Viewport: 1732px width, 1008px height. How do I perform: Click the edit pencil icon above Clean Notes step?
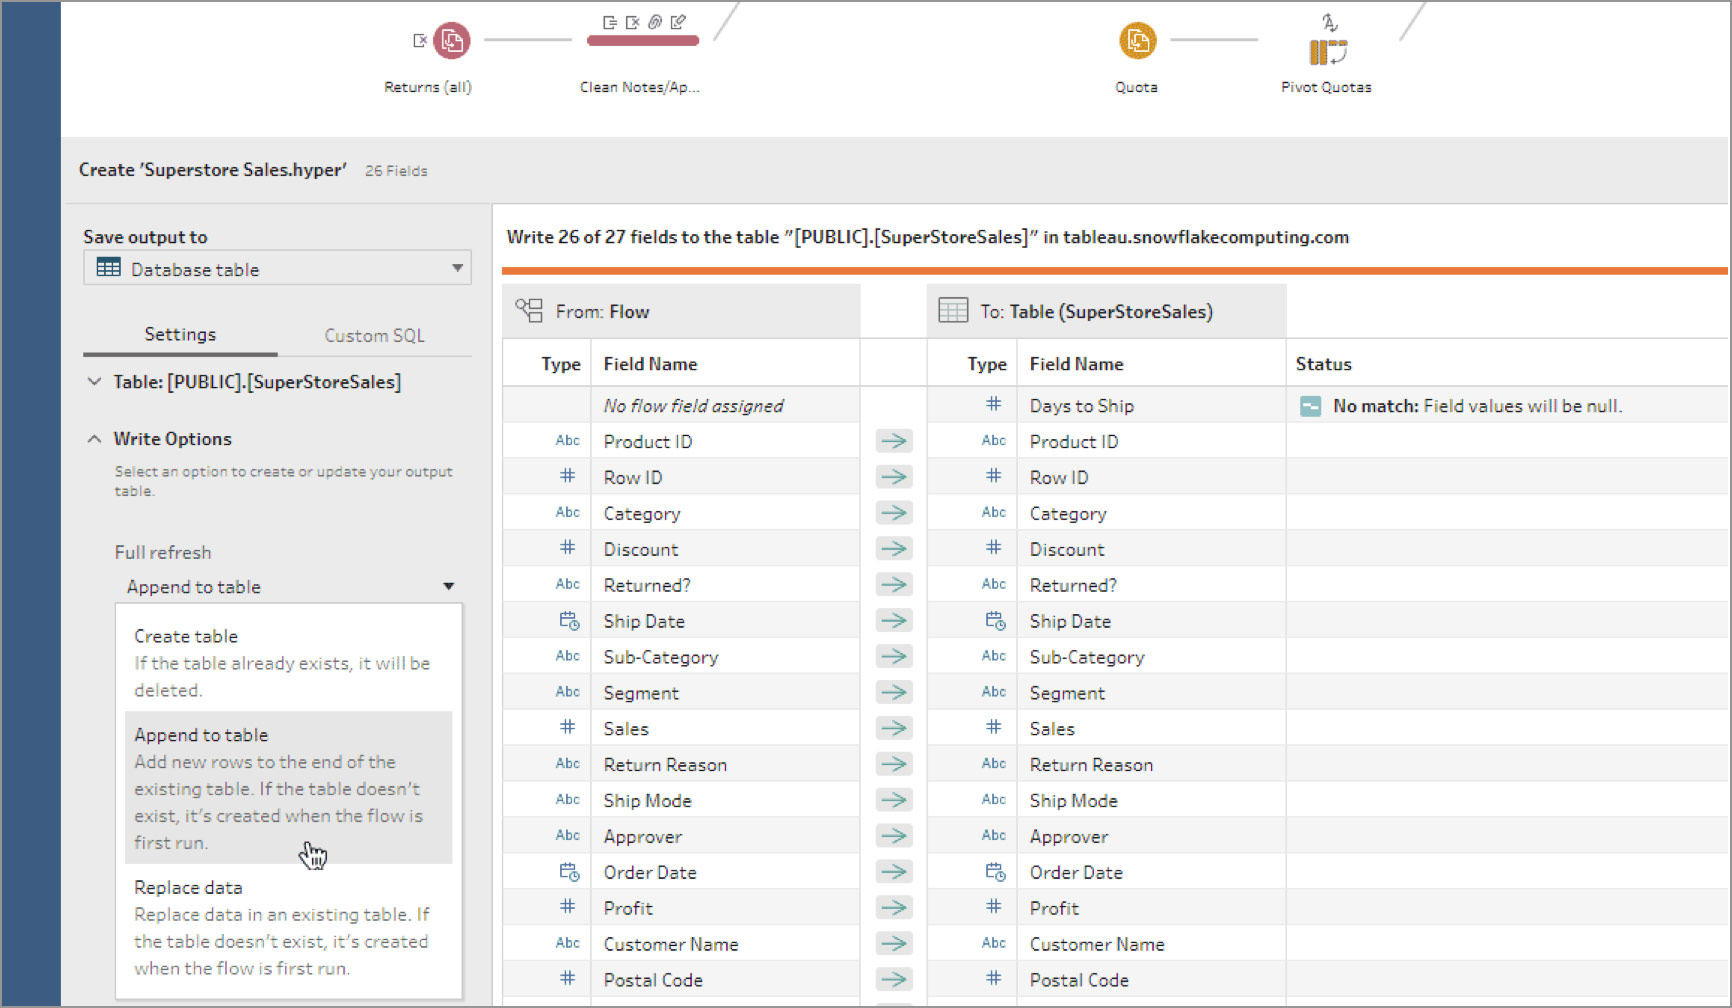pyautogui.click(x=678, y=21)
